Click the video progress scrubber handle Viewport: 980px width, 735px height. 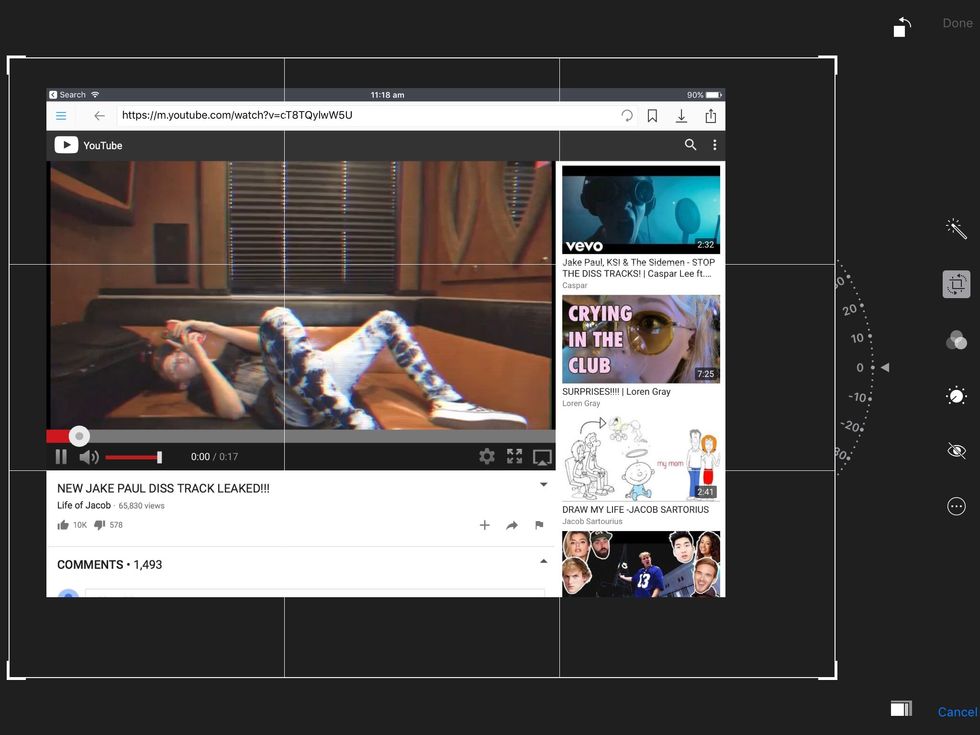(79, 436)
